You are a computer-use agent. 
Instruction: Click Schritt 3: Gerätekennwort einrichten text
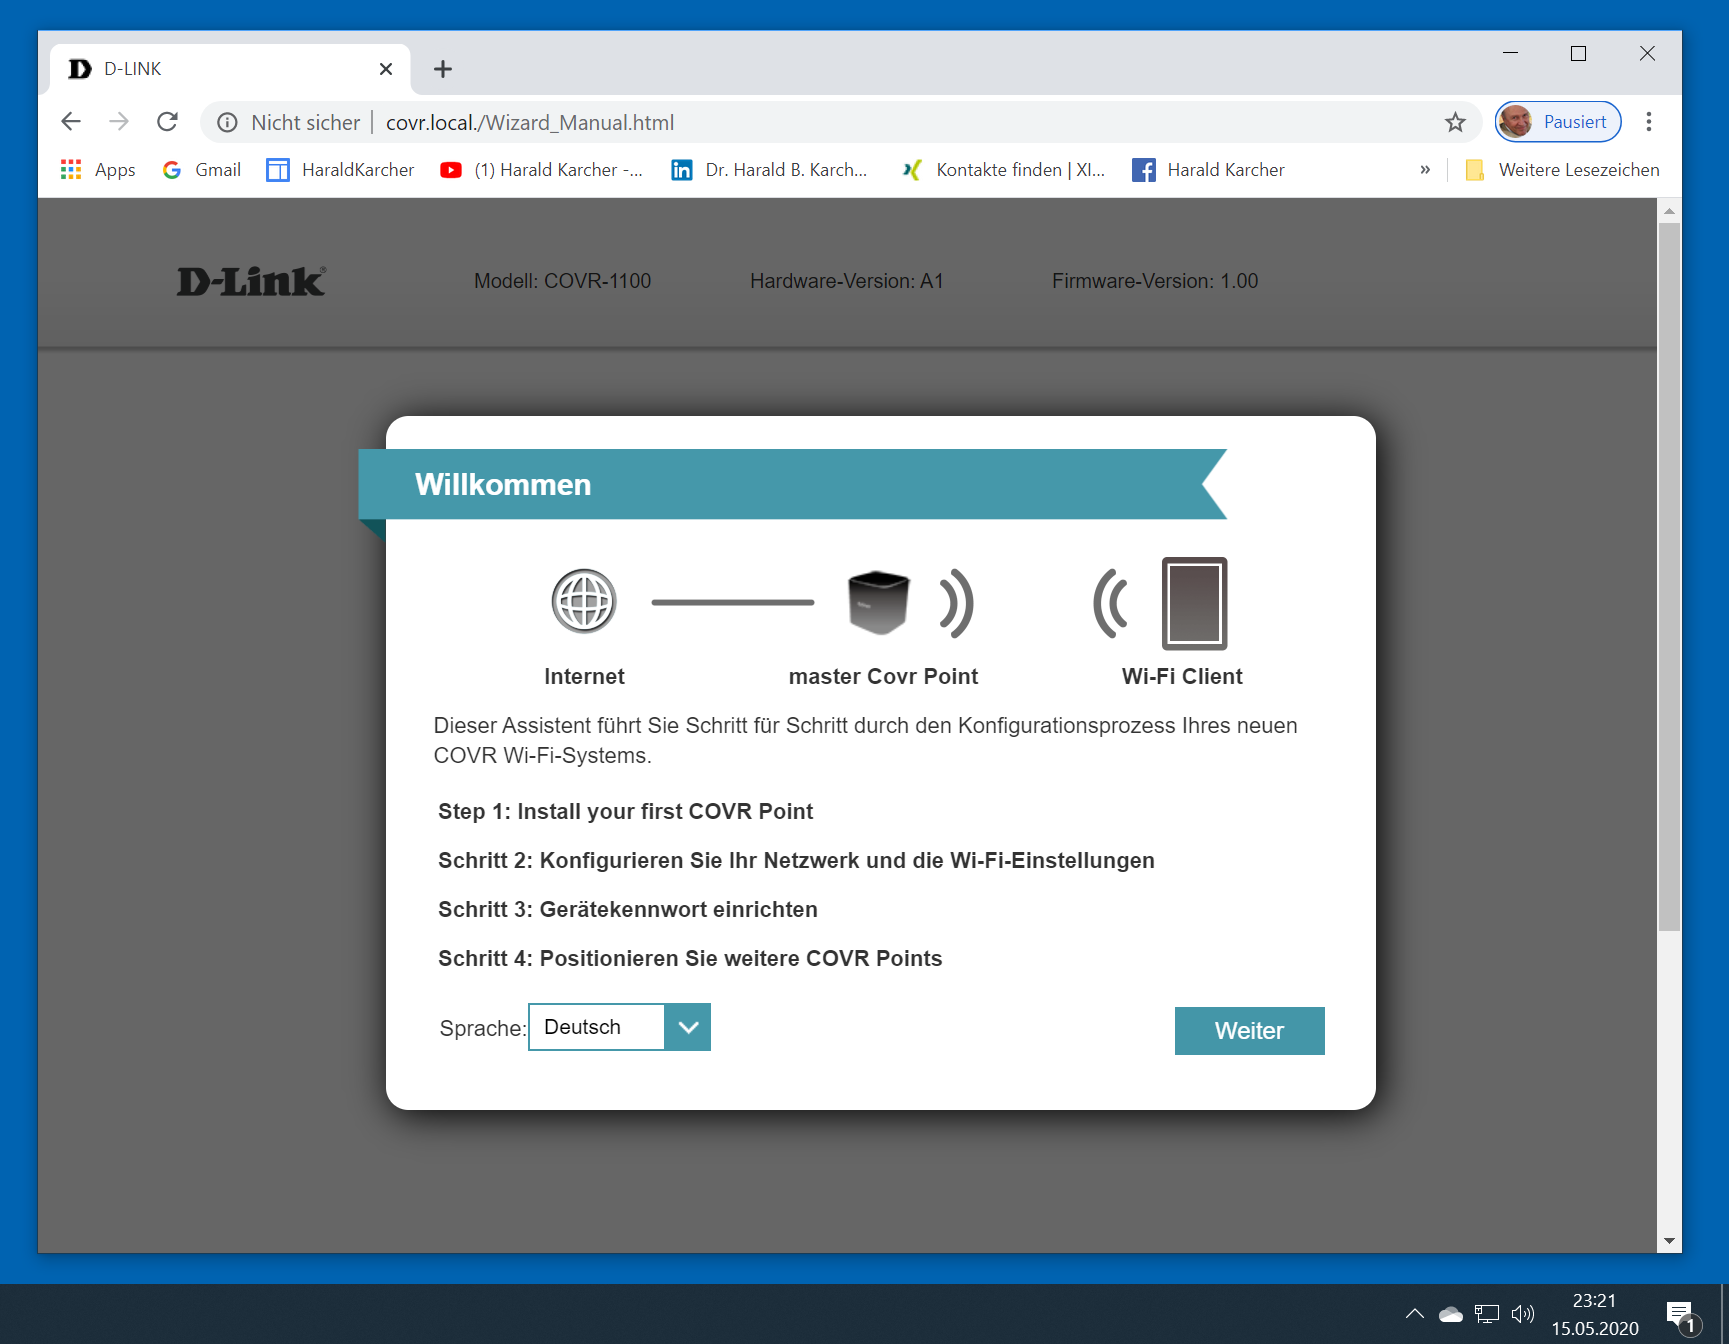coord(628,909)
